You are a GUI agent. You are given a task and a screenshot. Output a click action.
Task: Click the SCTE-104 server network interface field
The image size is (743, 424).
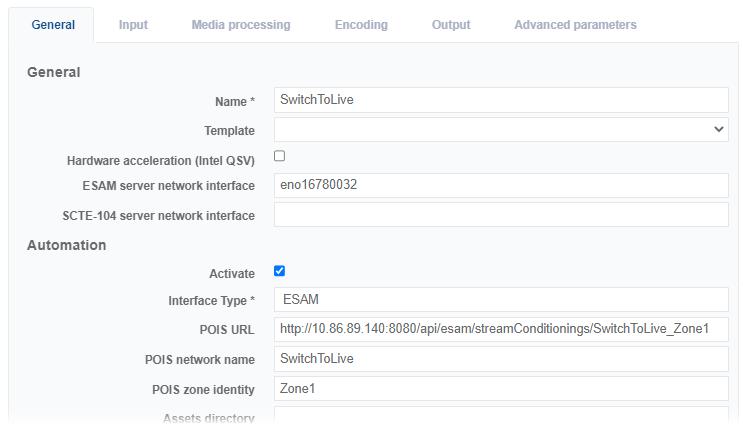click(x=500, y=215)
